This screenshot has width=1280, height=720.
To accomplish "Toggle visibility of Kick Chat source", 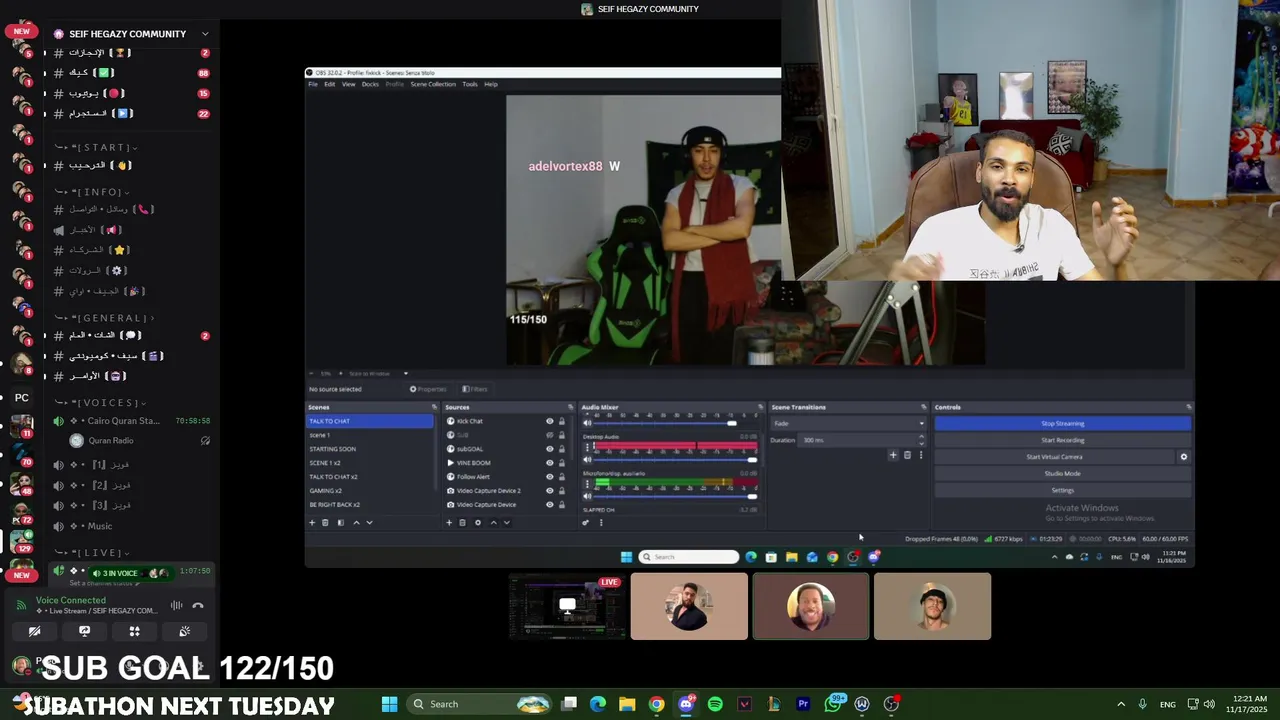I will coord(549,421).
